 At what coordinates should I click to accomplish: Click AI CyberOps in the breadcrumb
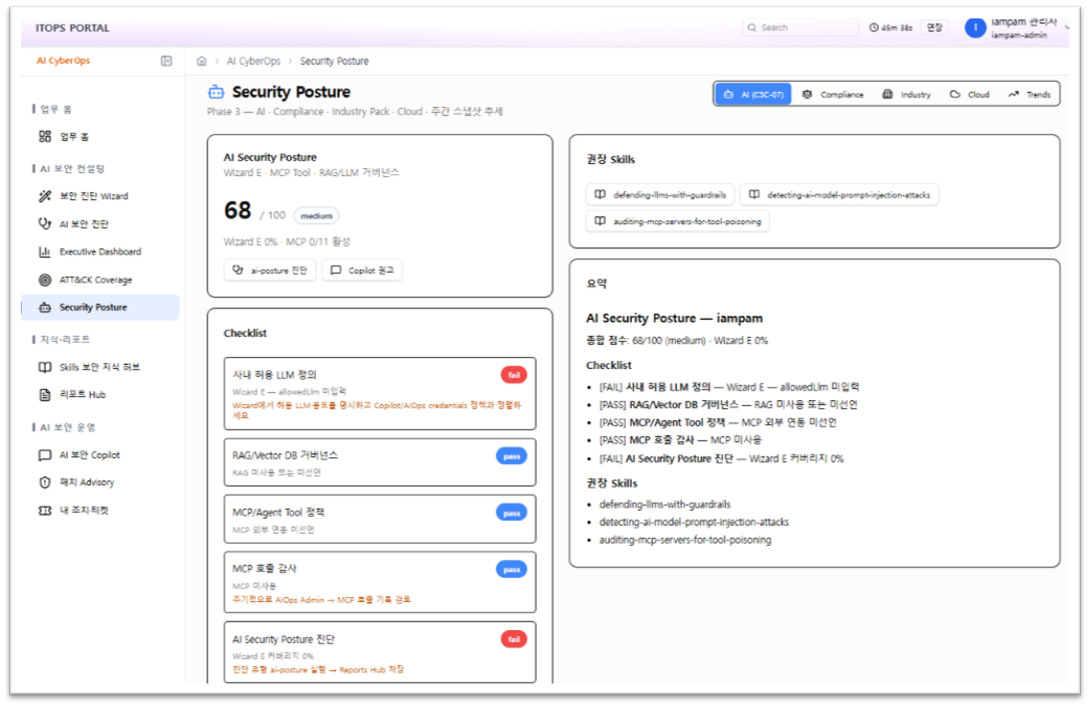coord(254,61)
